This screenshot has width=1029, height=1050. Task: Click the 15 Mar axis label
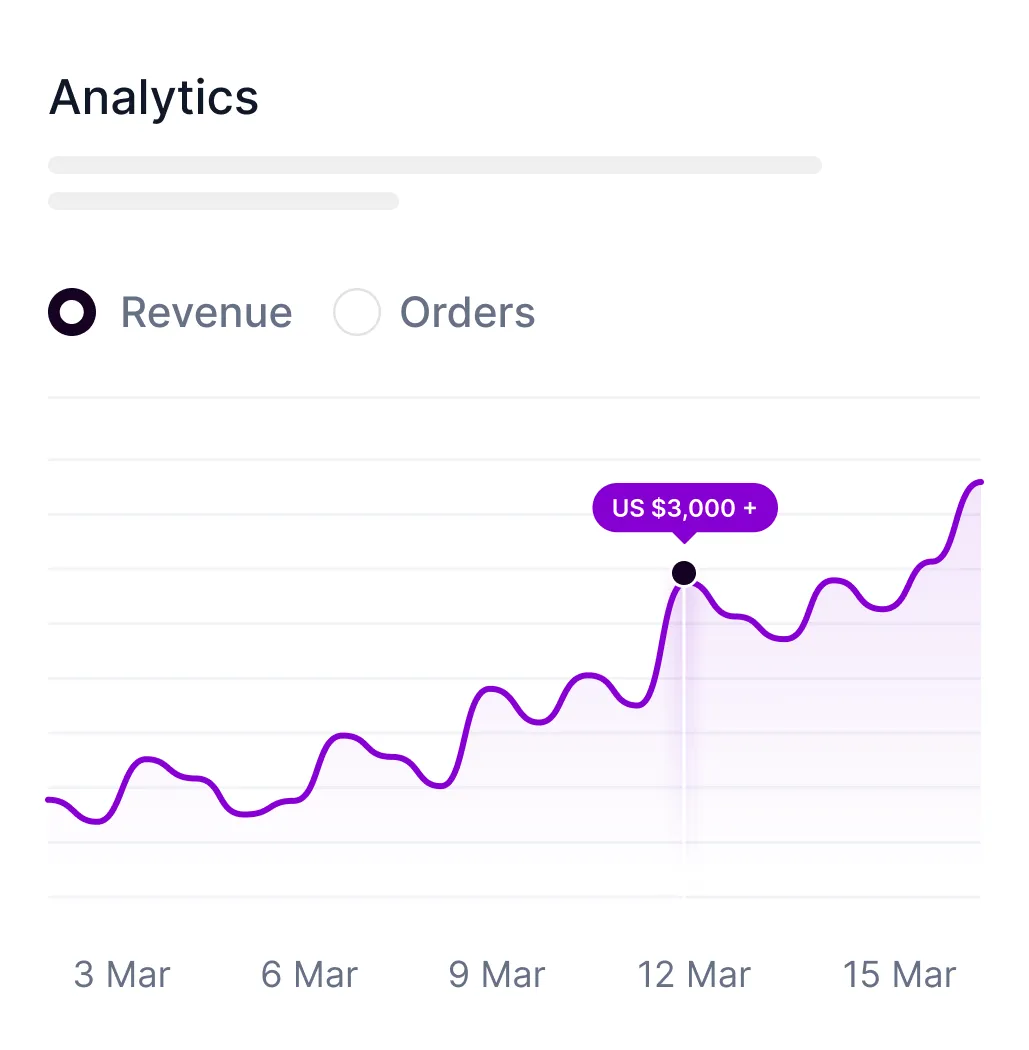coord(899,974)
